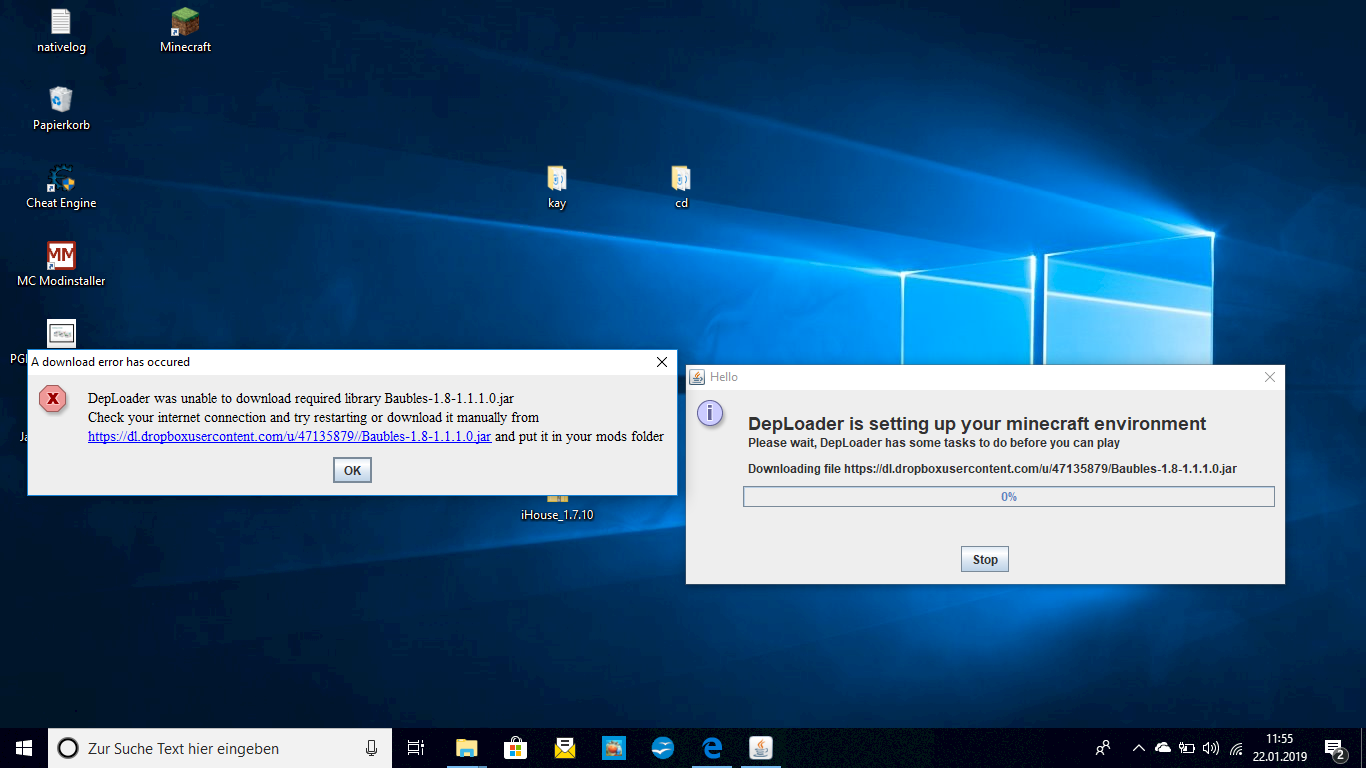The height and width of the screenshot is (768, 1366).
Task: Switch to the running Java DepLoader in taskbar
Action: (x=760, y=748)
